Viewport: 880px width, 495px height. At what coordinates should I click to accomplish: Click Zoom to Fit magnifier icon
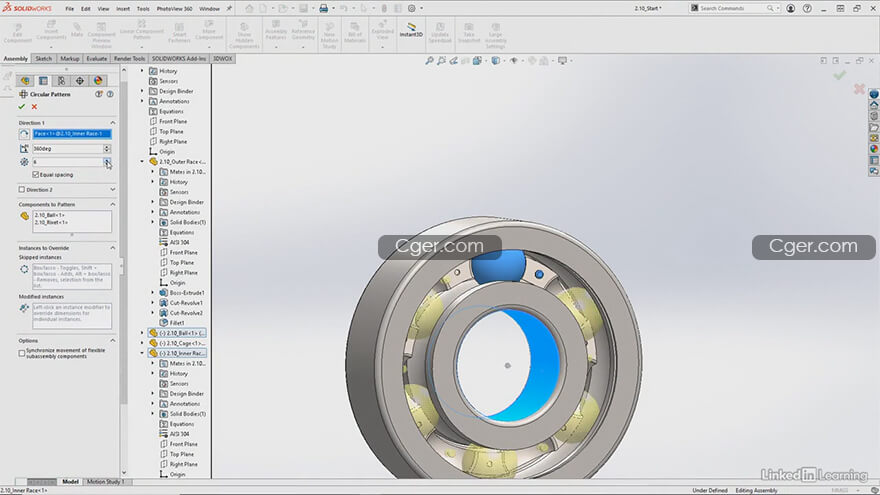point(429,61)
